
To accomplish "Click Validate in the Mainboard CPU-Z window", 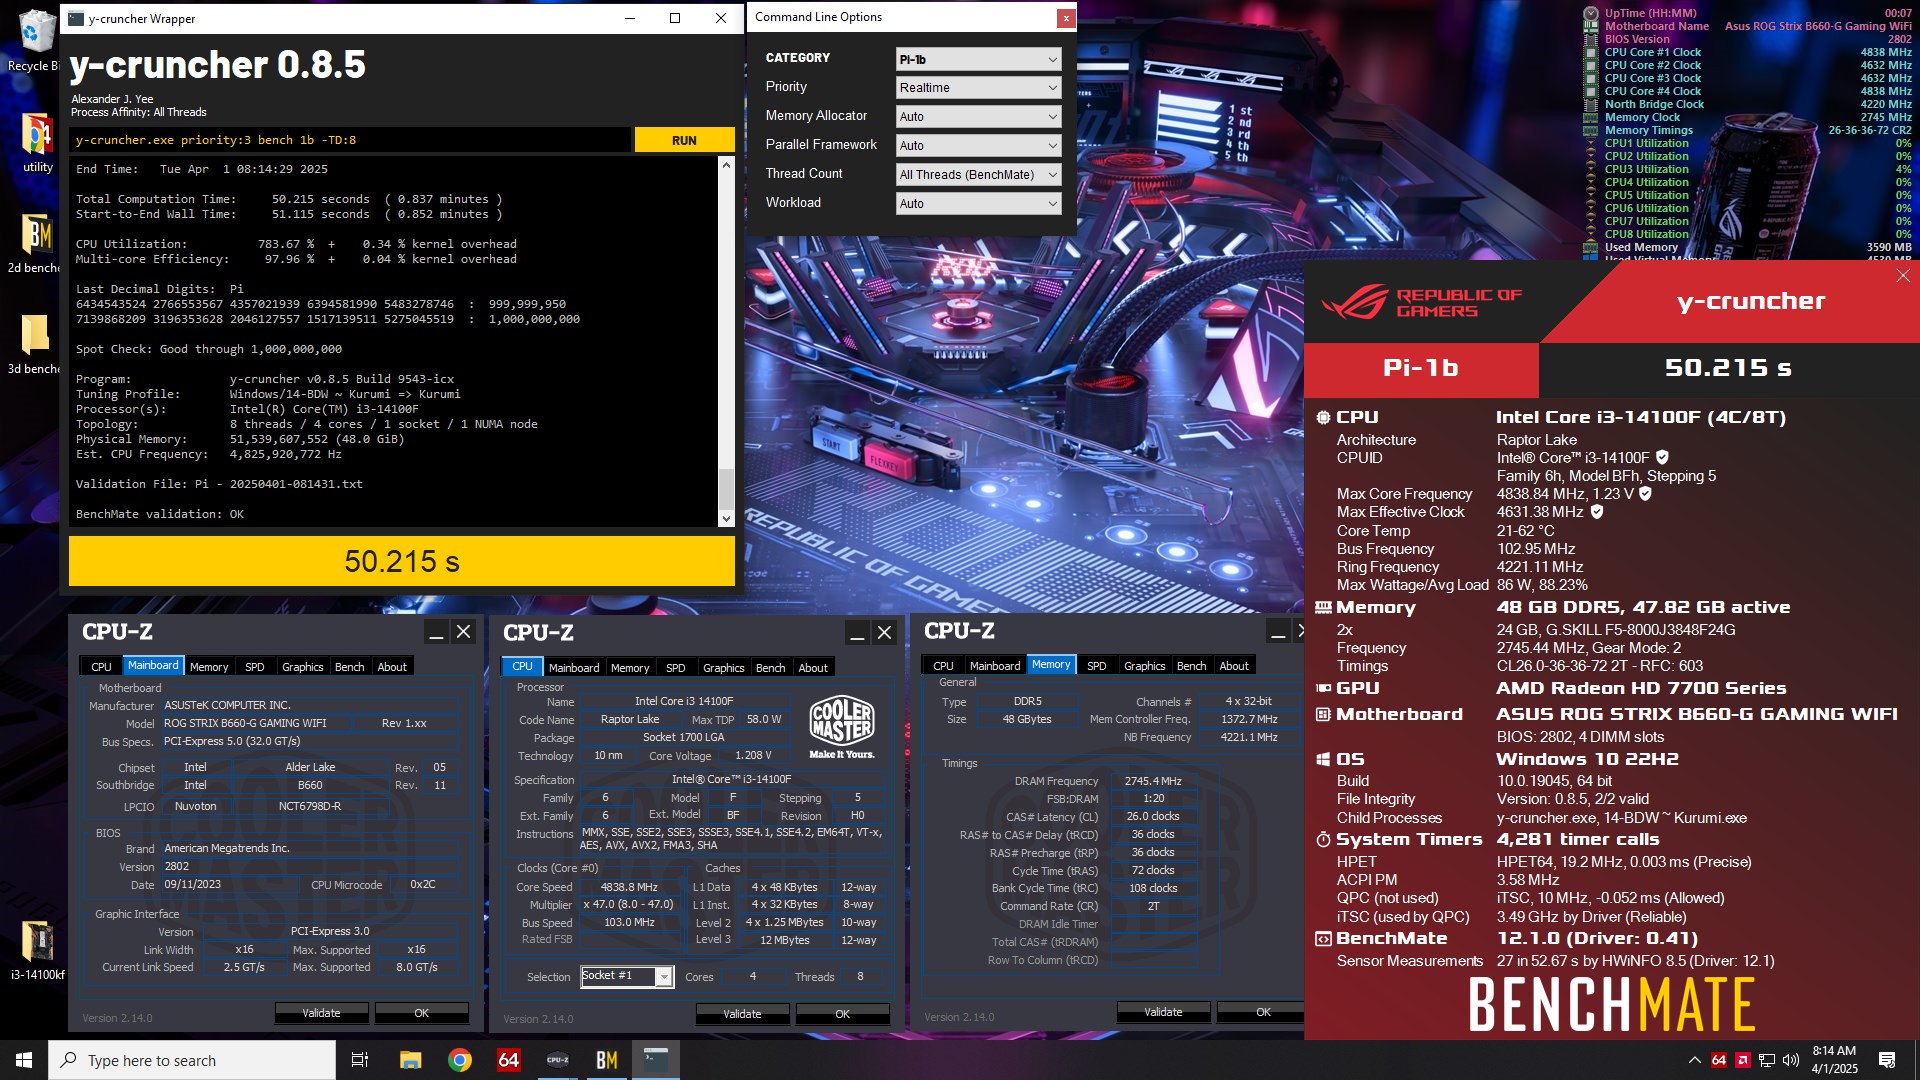I will click(x=321, y=1013).
